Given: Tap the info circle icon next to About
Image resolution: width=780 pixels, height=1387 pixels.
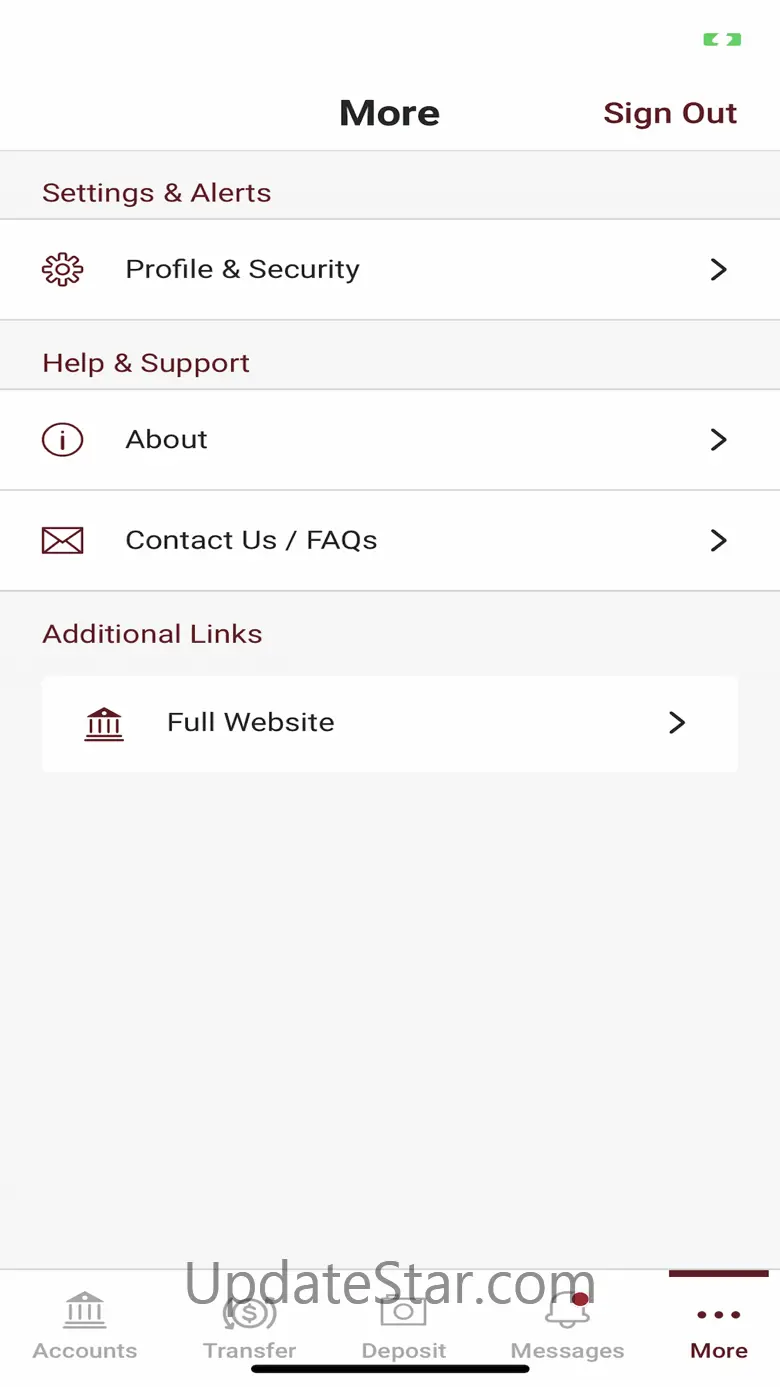Looking at the screenshot, I should pyautogui.click(x=62, y=440).
